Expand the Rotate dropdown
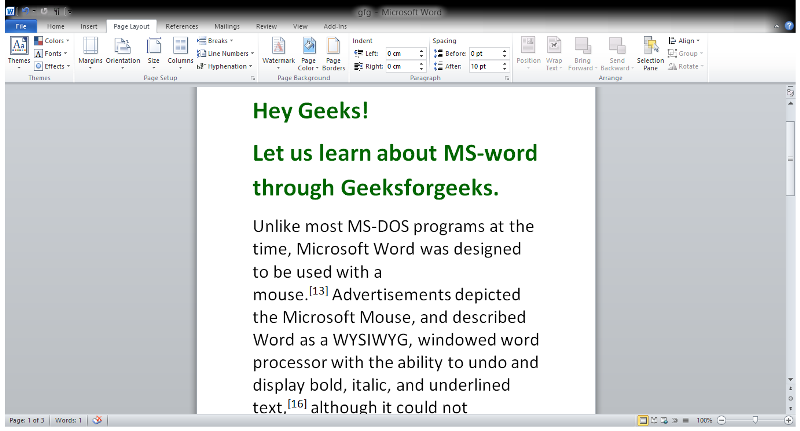This screenshot has height=431, width=800. point(686,66)
